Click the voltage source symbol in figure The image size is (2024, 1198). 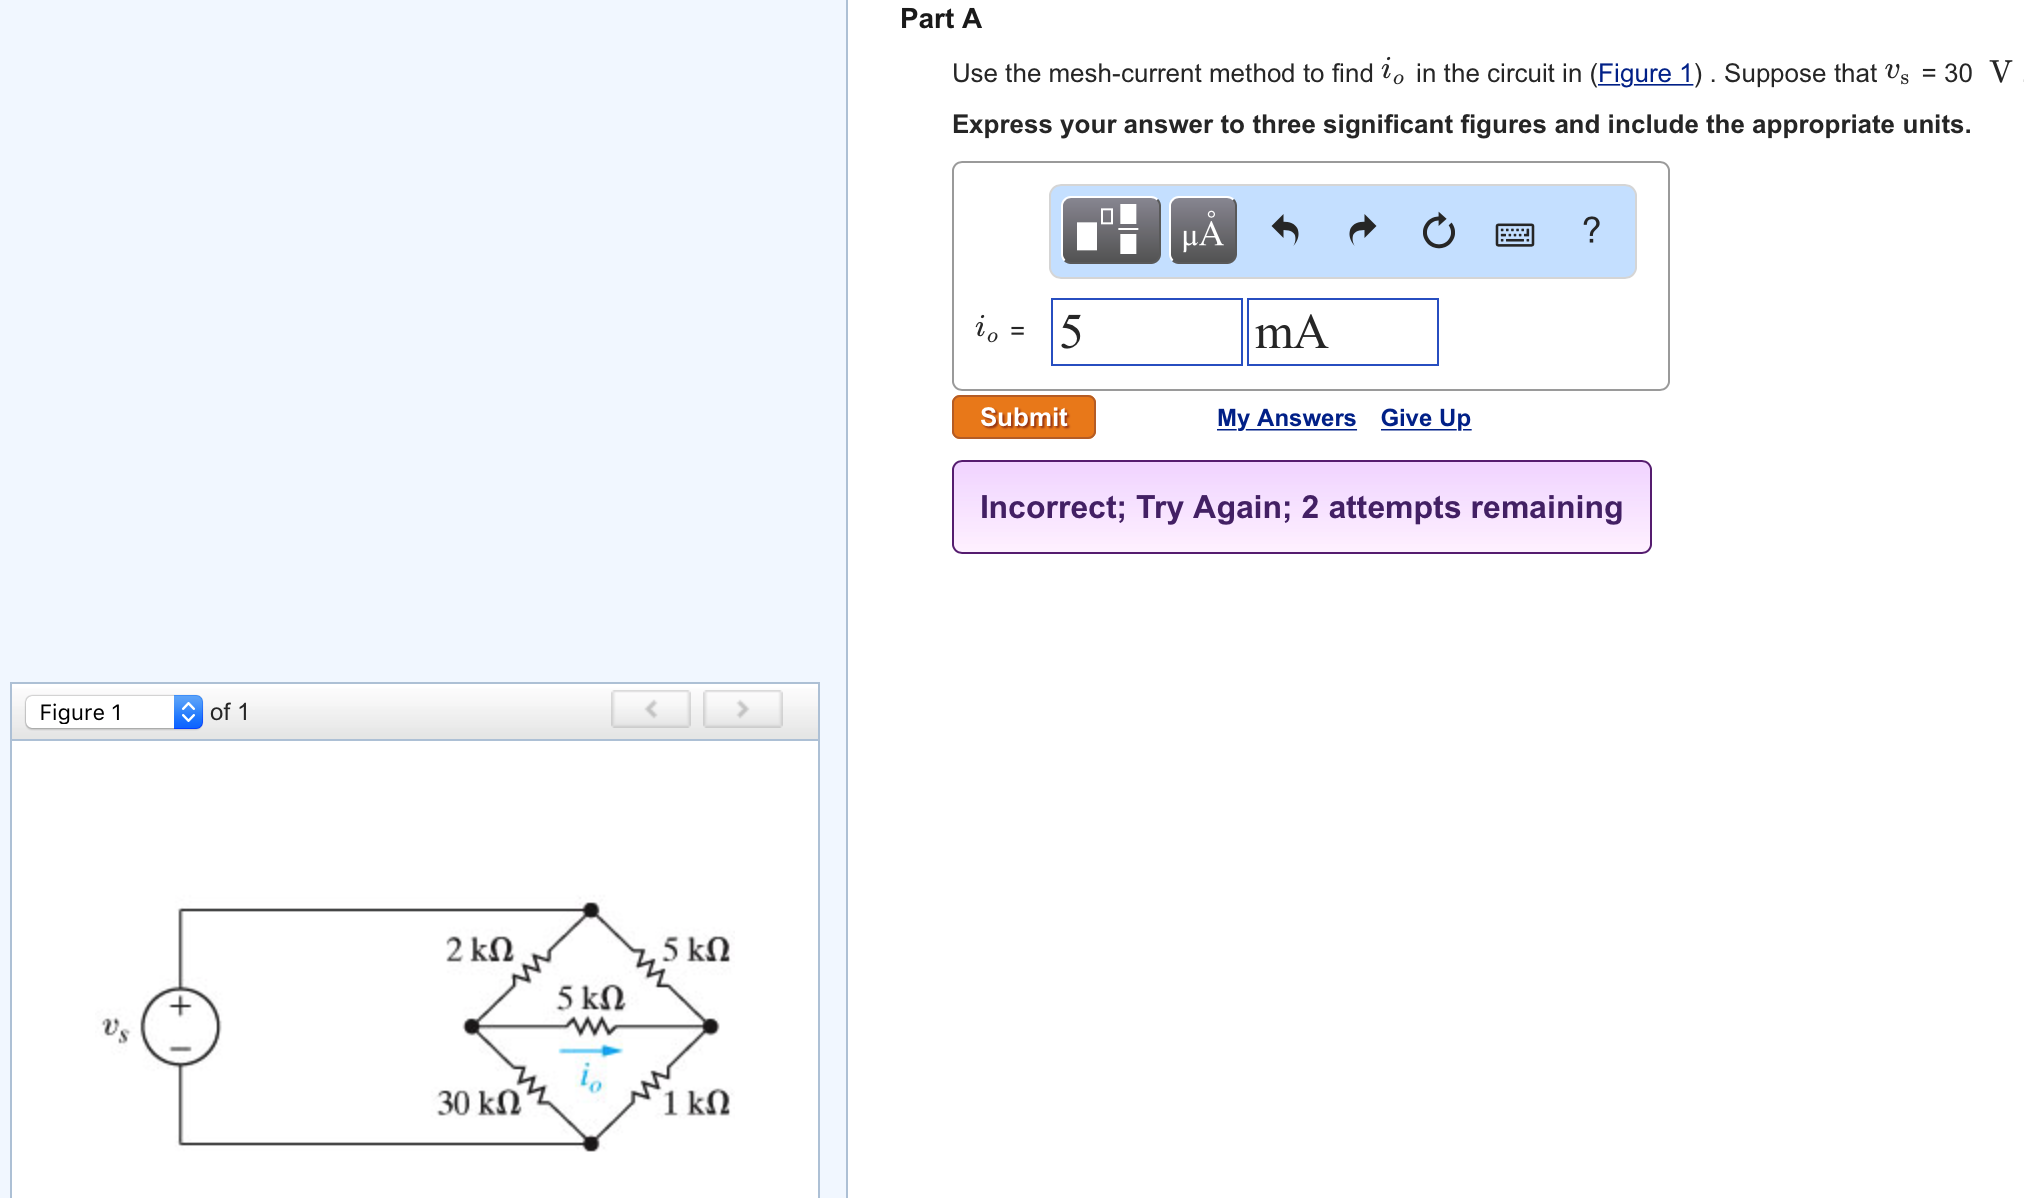click(180, 1026)
